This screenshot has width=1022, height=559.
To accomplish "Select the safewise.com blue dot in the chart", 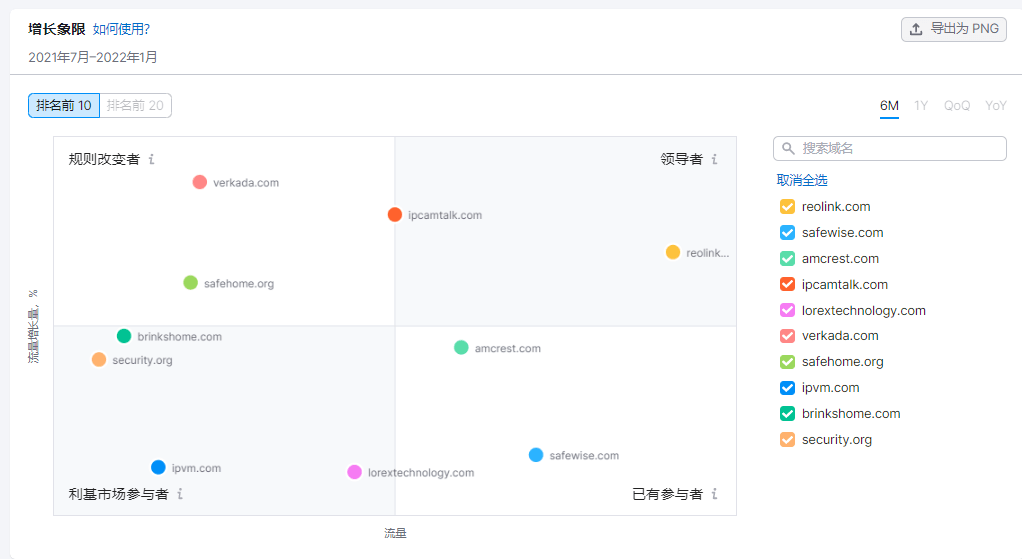I will [536, 455].
